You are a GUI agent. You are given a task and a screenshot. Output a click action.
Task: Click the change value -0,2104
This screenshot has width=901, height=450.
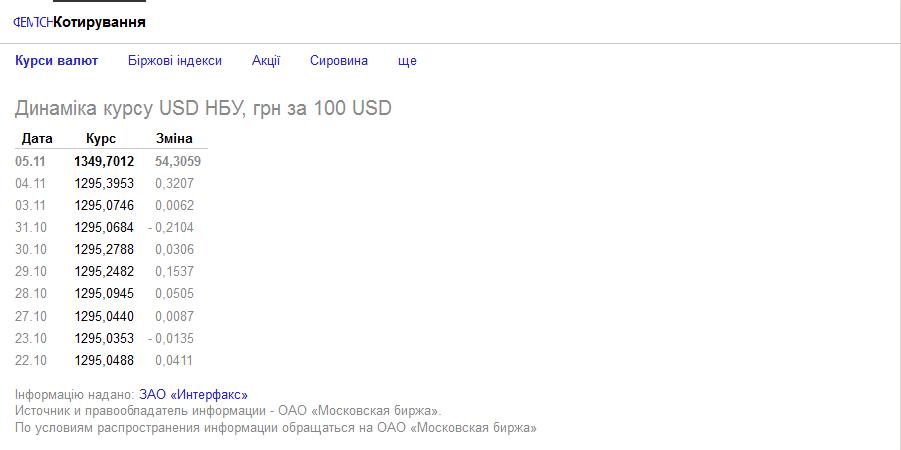point(171,227)
